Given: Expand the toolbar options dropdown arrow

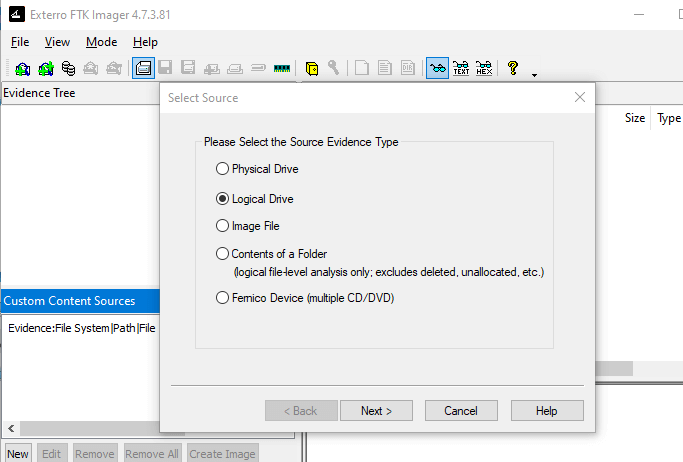Looking at the screenshot, I should (535, 74).
